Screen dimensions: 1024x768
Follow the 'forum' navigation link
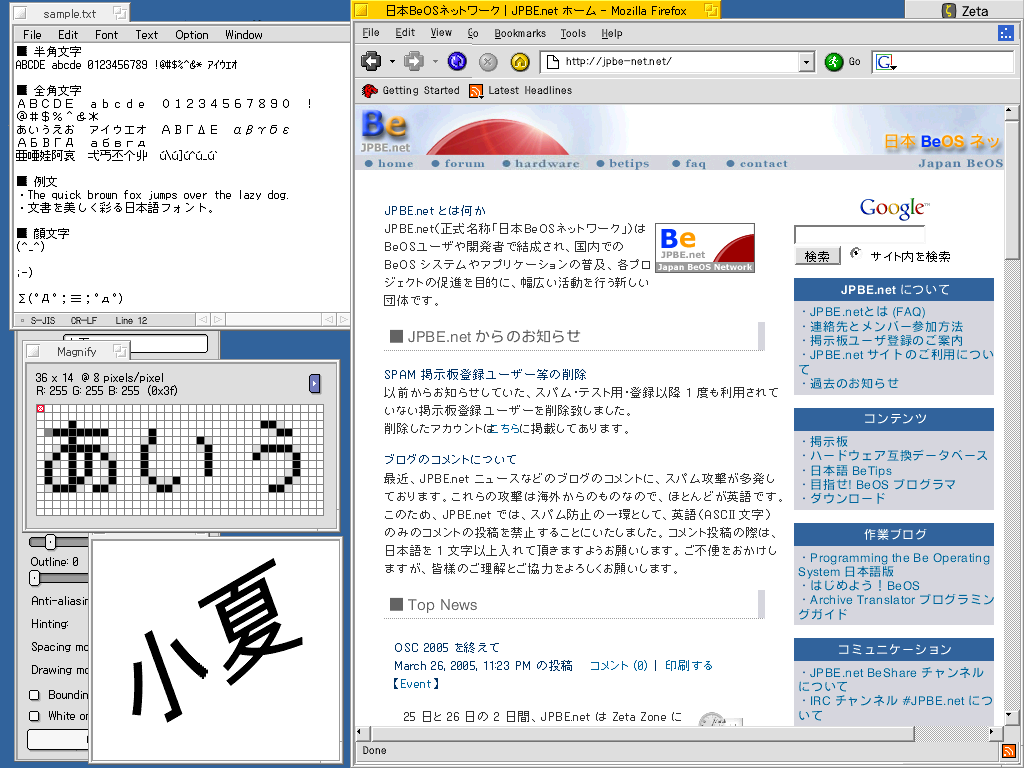pyautogui.click(x=464, y=163)
